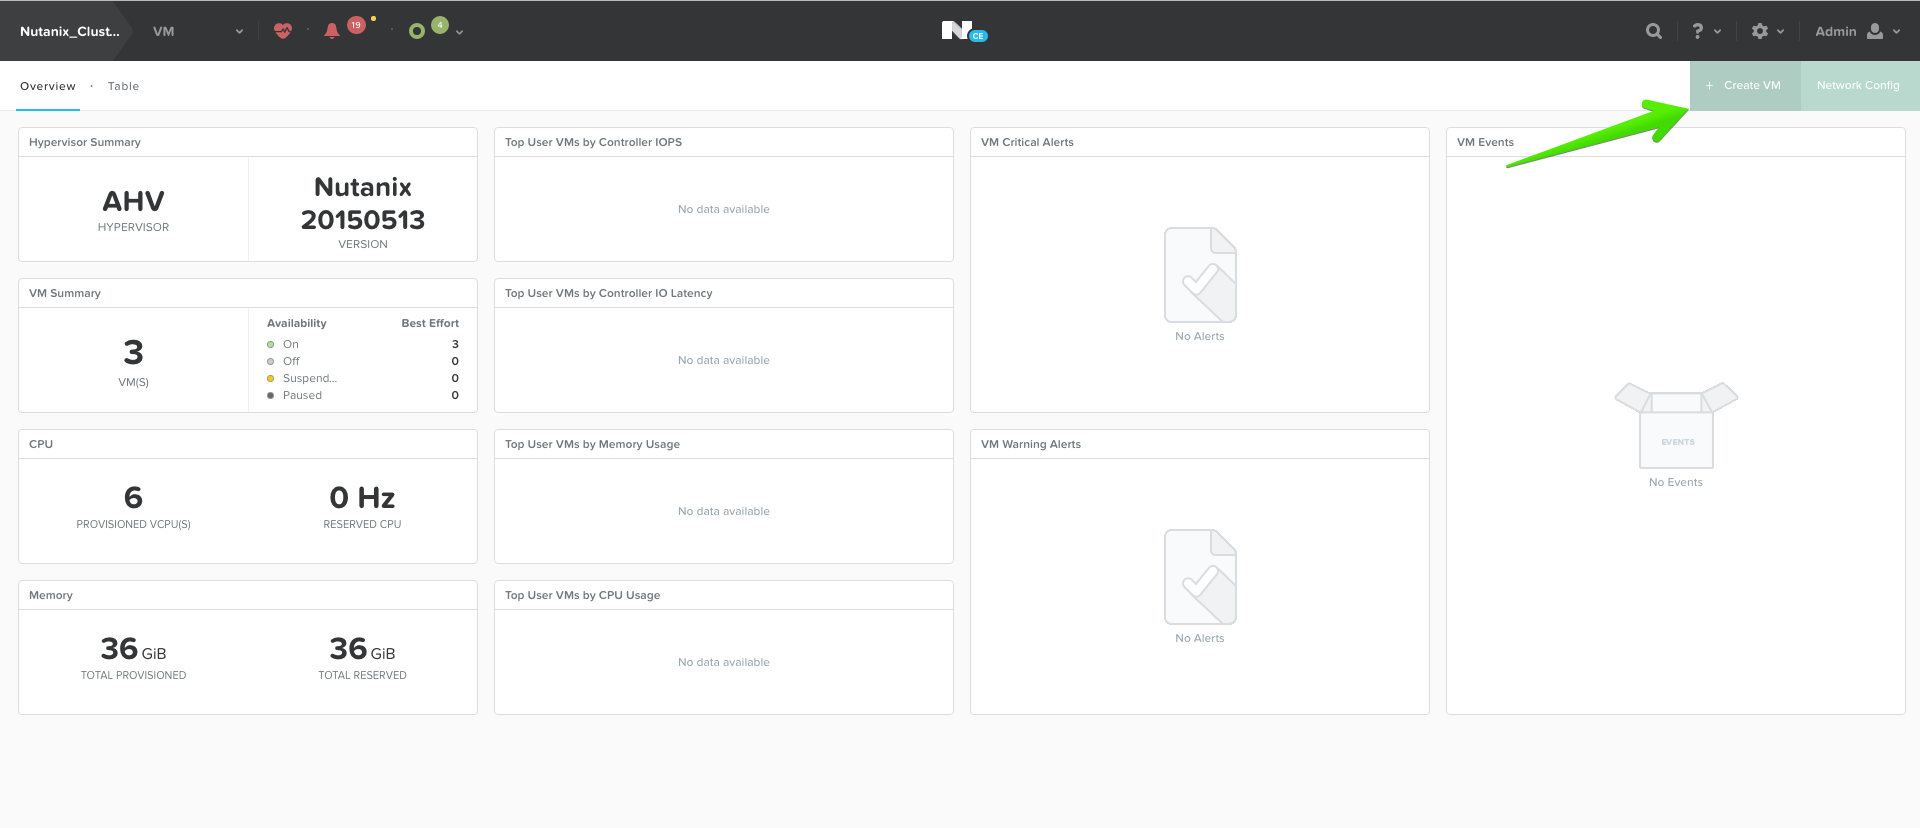
Task: Click No data available under CPU Usage
Action: click(x=724, y=662)
